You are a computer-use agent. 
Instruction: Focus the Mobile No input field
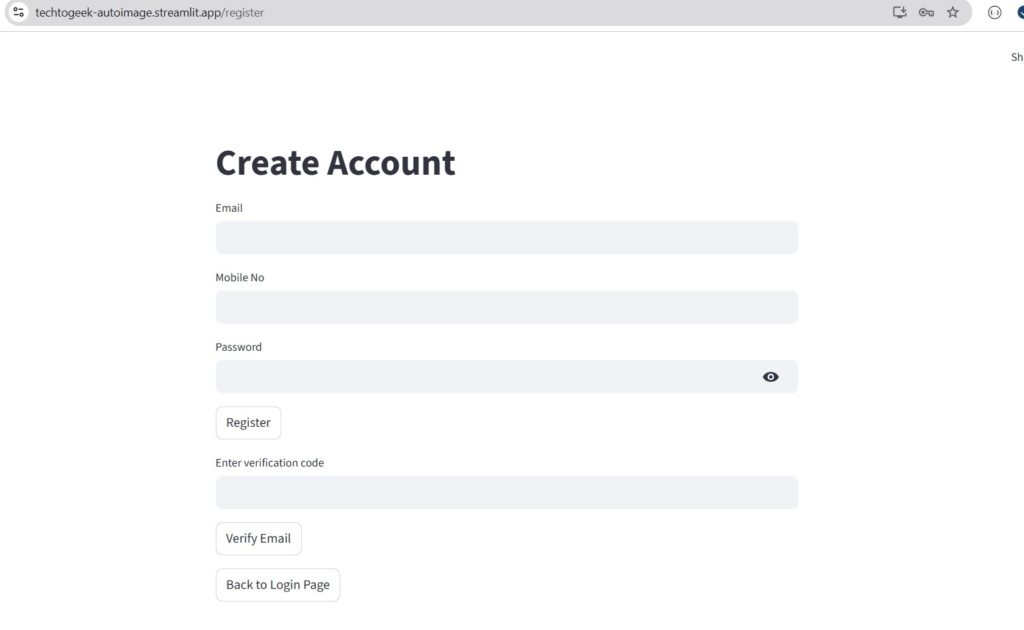pos(506,307)
